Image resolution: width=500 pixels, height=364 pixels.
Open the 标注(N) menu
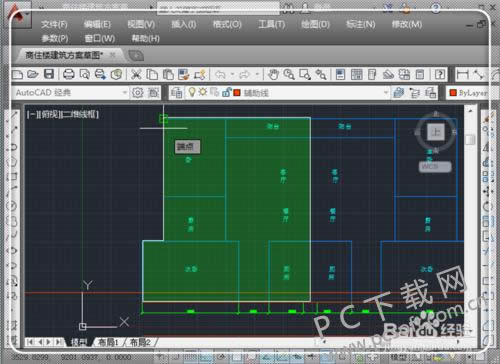pyautogui.click(x=361, y=24)
